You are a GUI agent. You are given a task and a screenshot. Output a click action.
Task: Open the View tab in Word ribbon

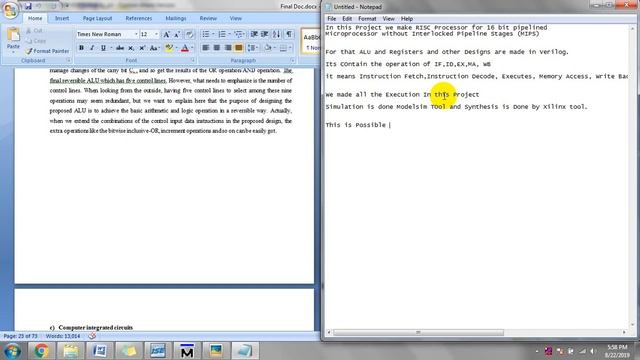coord(236,18)
